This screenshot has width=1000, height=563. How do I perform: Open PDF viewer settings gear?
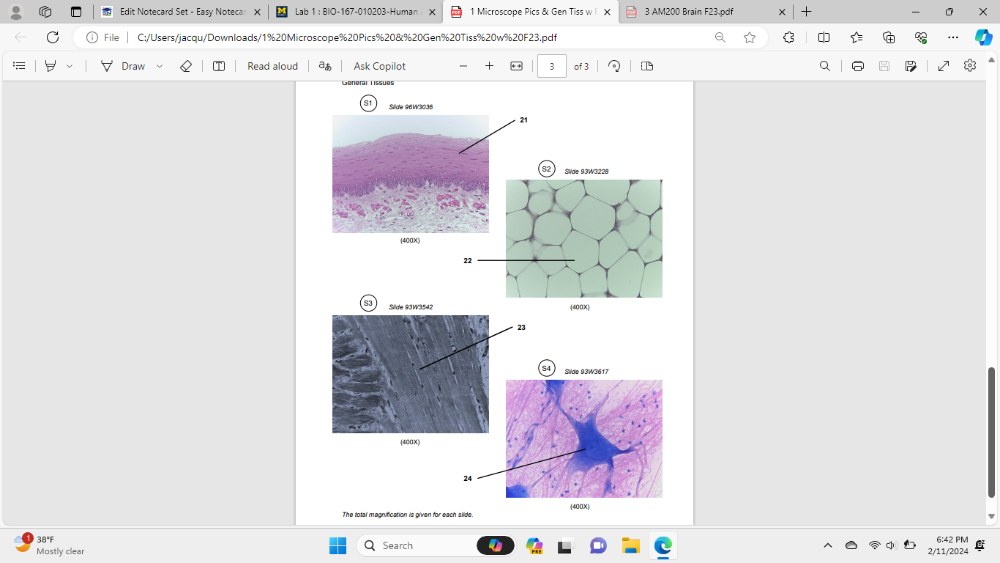[969, 66]
